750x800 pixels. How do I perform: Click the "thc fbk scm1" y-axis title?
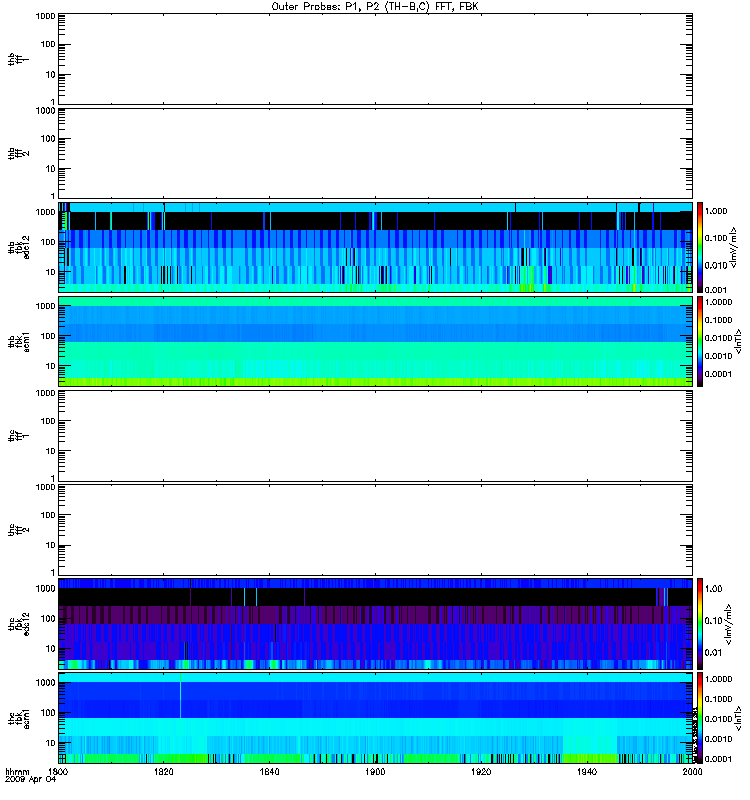tap(19, 717)
